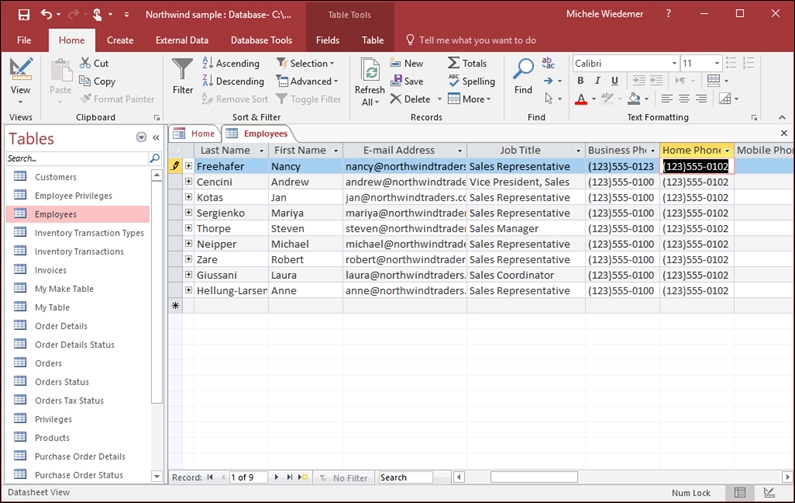This screenshot has height=503, width=795.
Task: Toggle Underline formatting
Action: coord(615,81)
